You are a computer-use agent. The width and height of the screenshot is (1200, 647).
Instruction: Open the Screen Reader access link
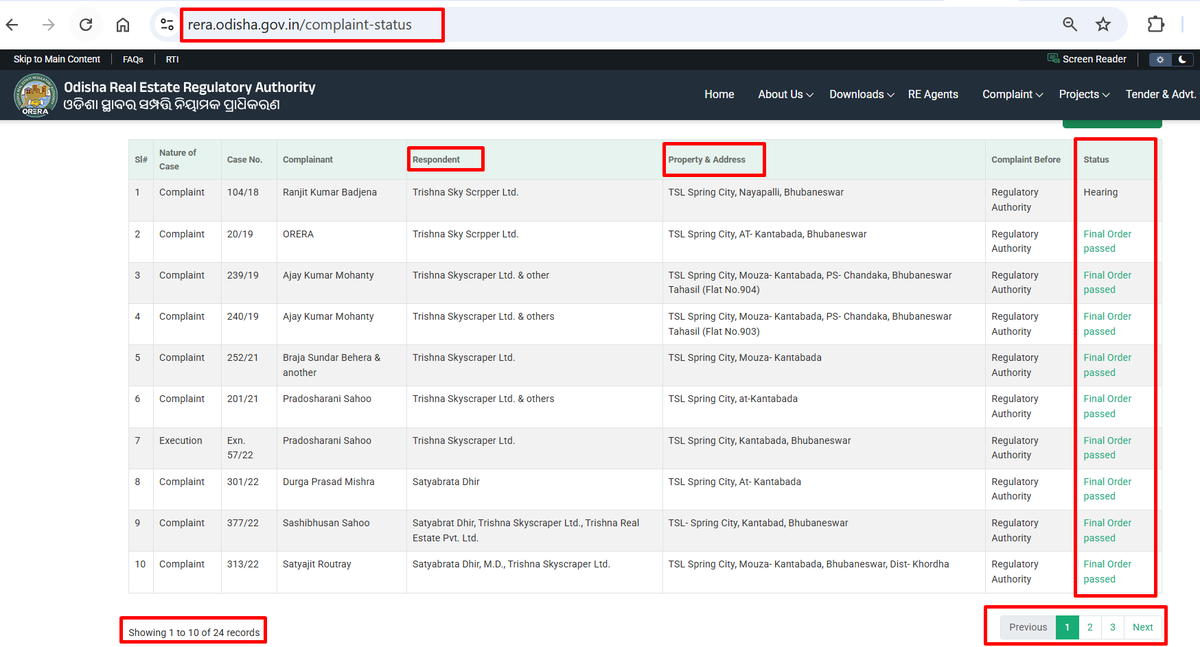(1087, 59)
